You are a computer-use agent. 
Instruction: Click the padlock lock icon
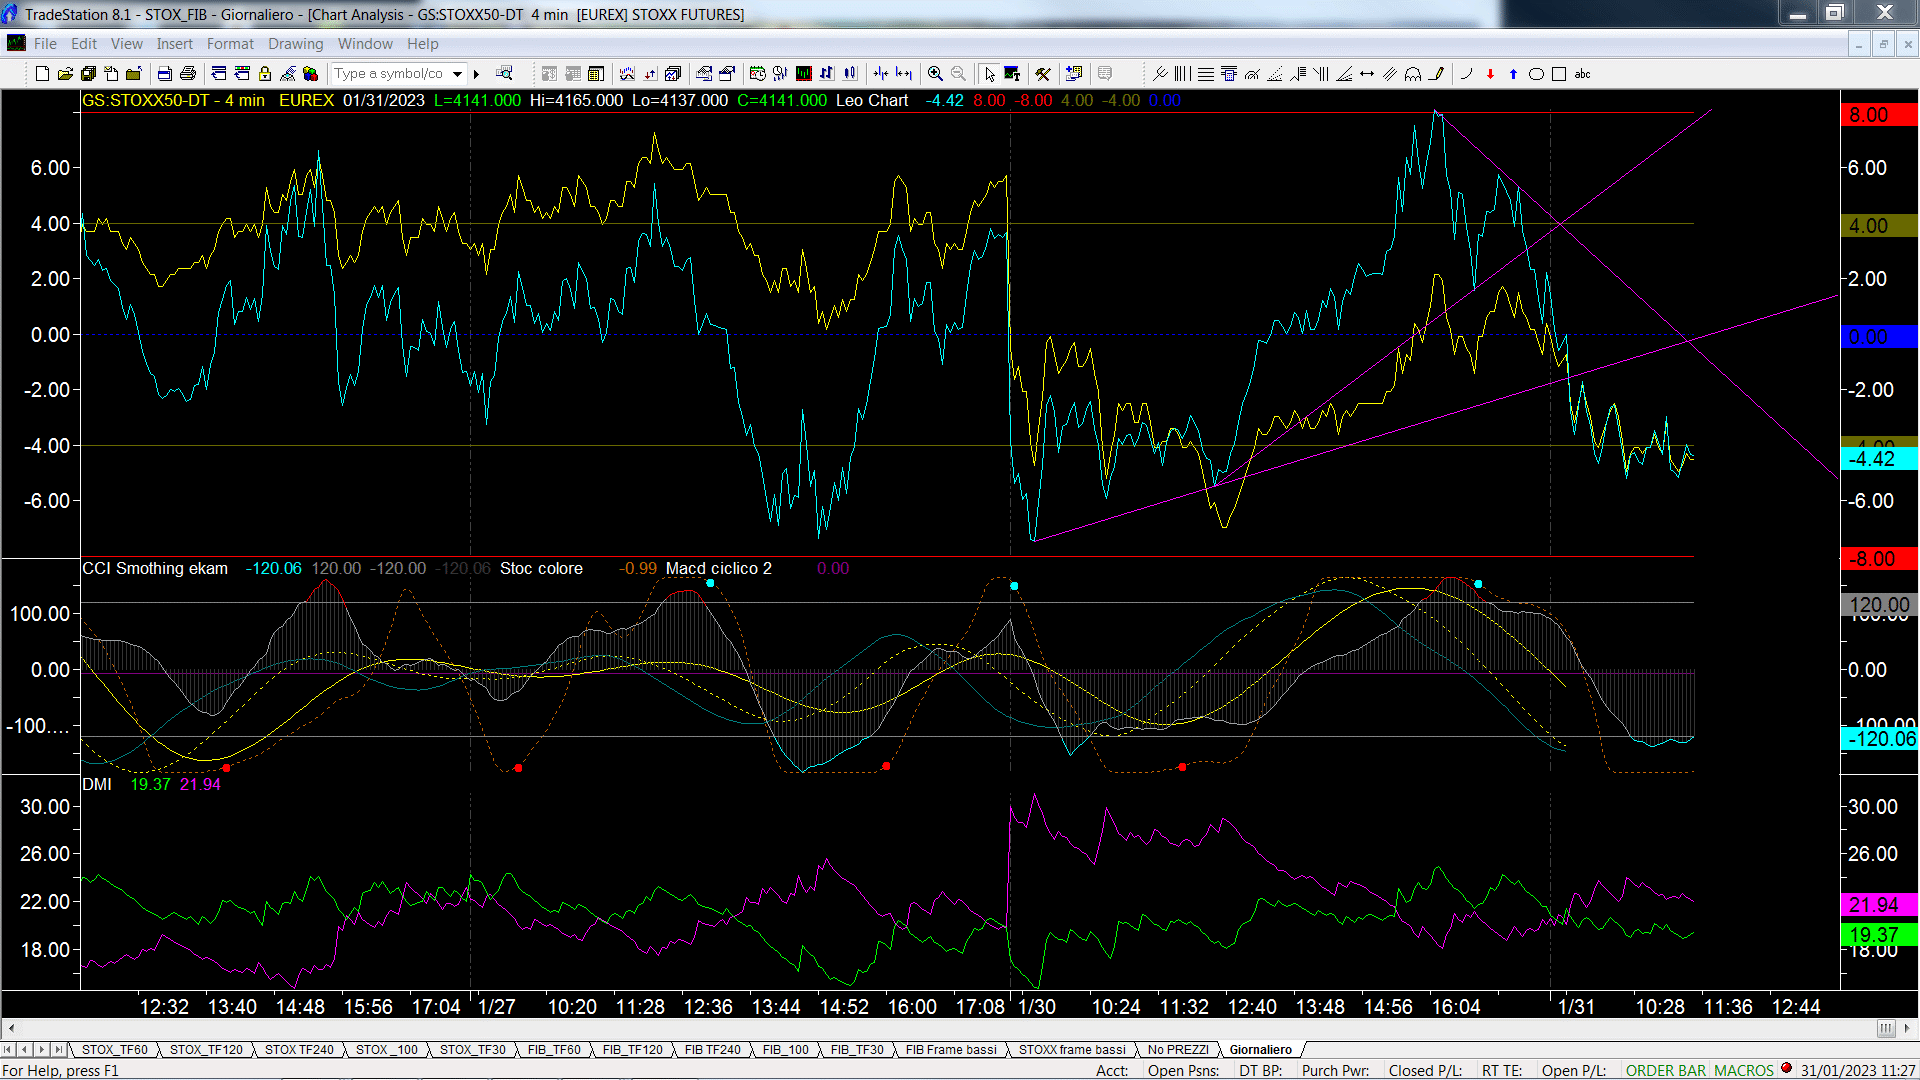(x=265, y=74)
